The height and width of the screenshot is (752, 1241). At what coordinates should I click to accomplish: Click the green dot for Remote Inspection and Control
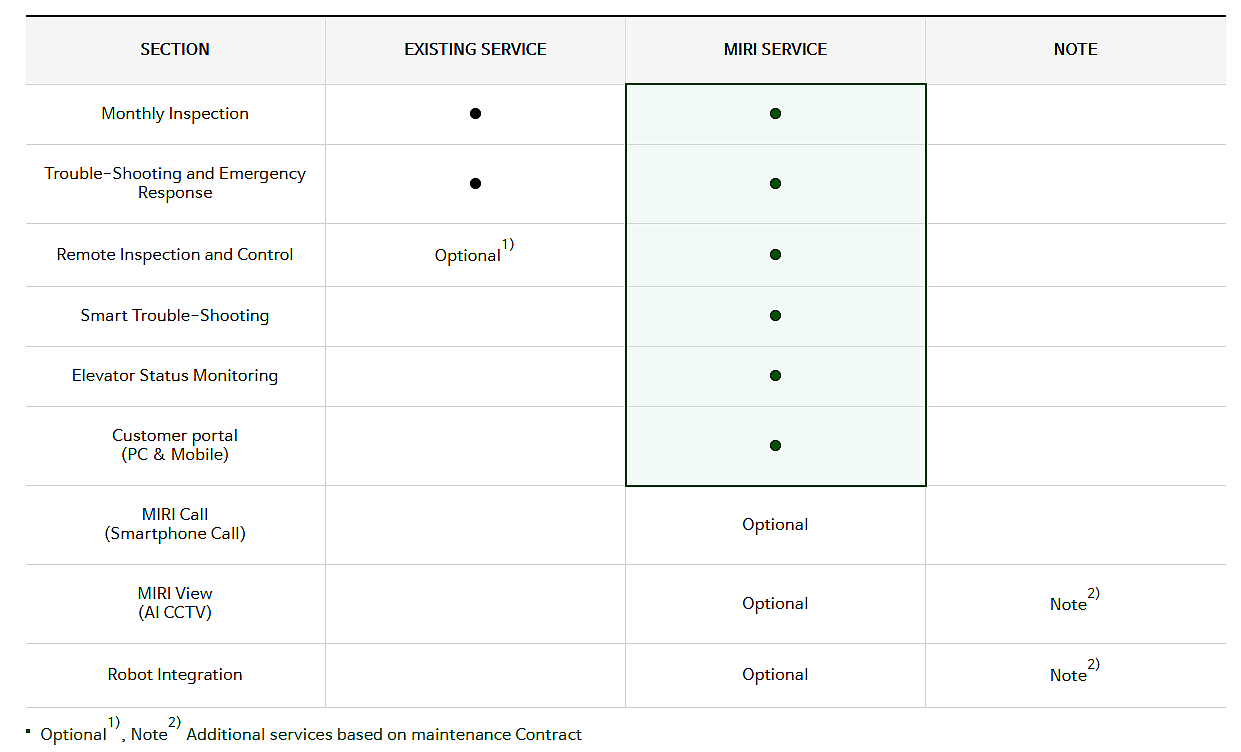(775, 255)
